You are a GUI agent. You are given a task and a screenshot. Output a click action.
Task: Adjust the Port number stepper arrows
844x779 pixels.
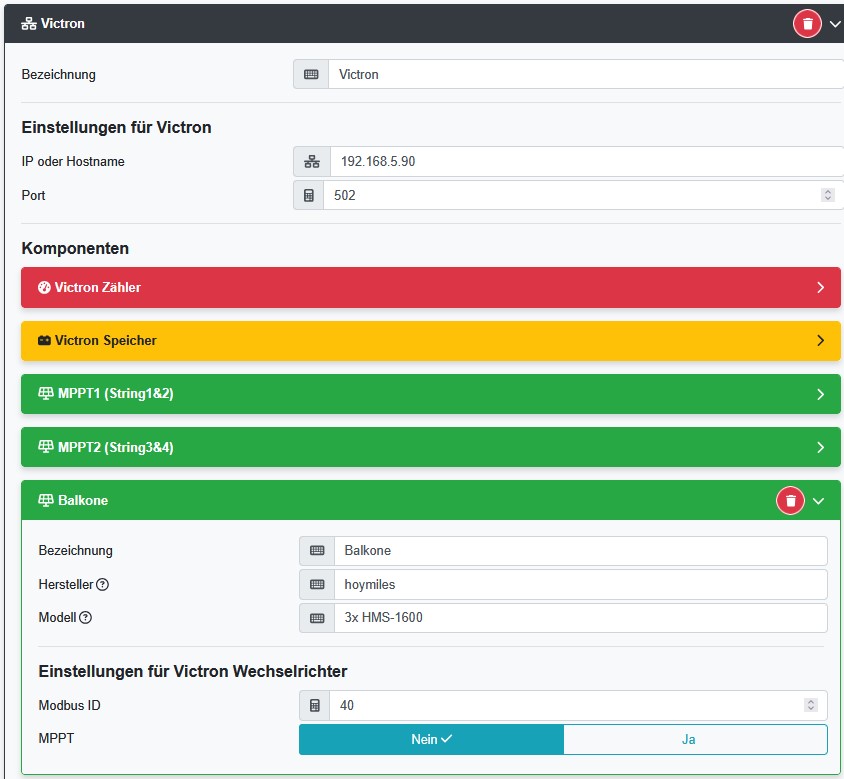point(827,196)
